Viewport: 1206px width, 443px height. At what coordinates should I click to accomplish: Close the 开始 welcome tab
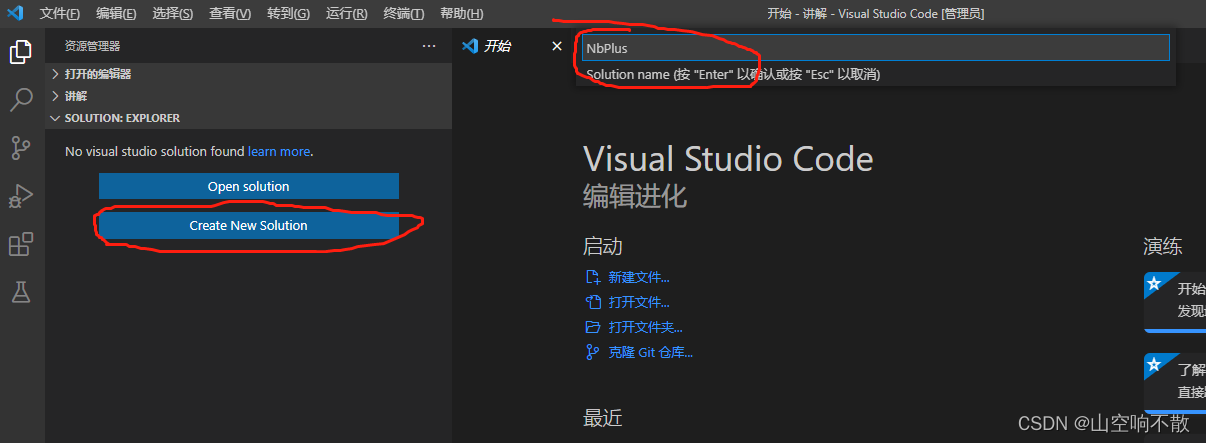(x=557, y=46)
